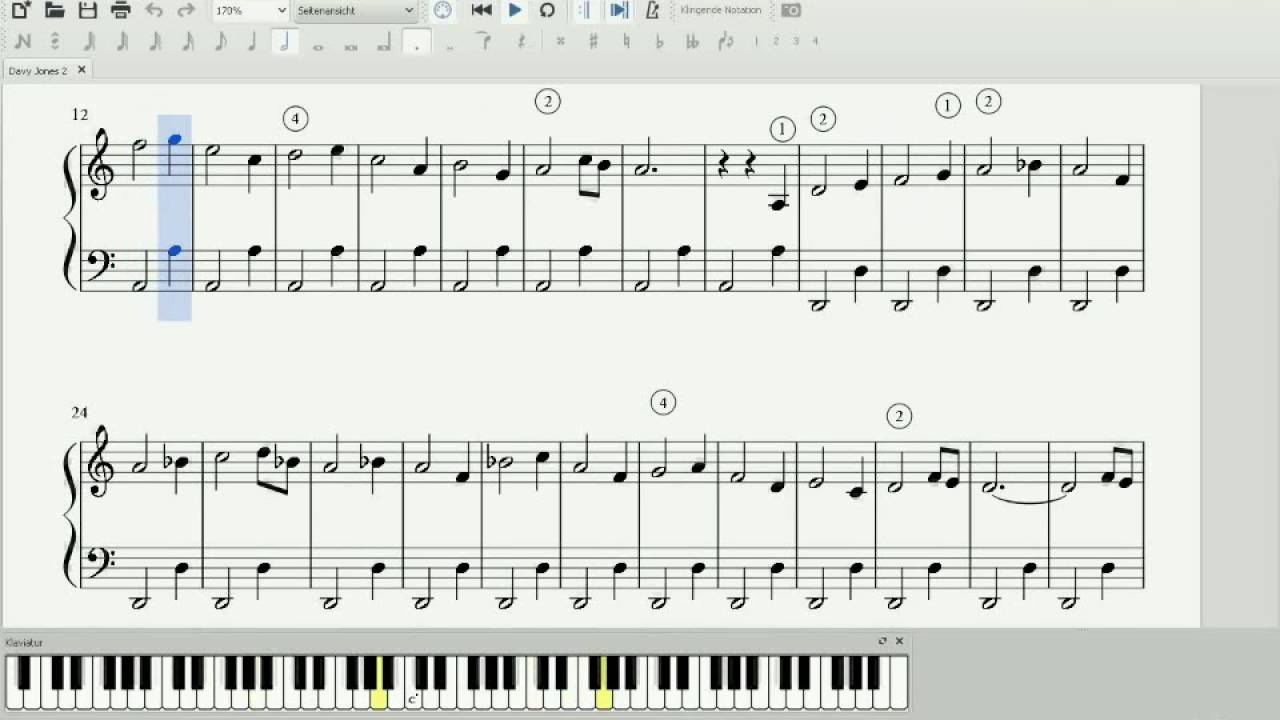
Task: Click the measure number 24
Action: (x=80, y=412)
